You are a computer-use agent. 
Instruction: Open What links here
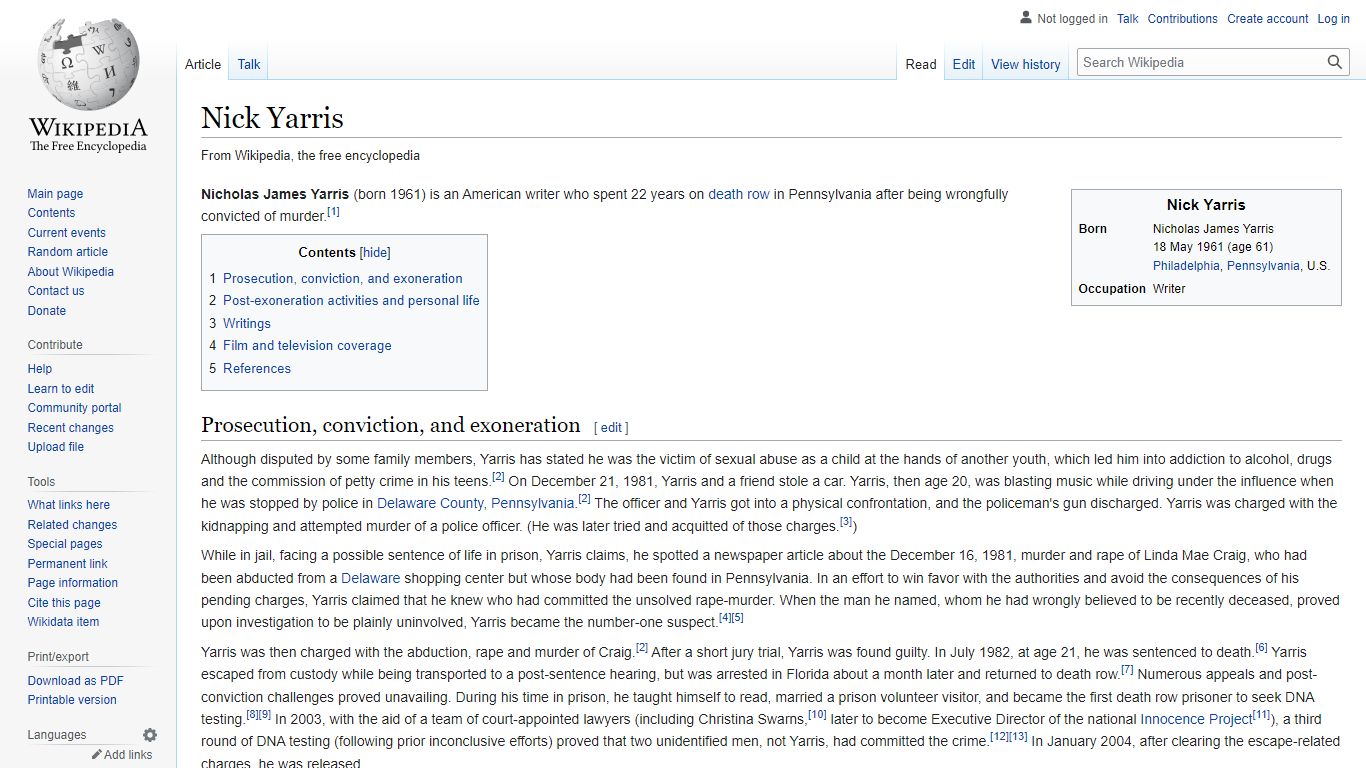click(69, 505)
